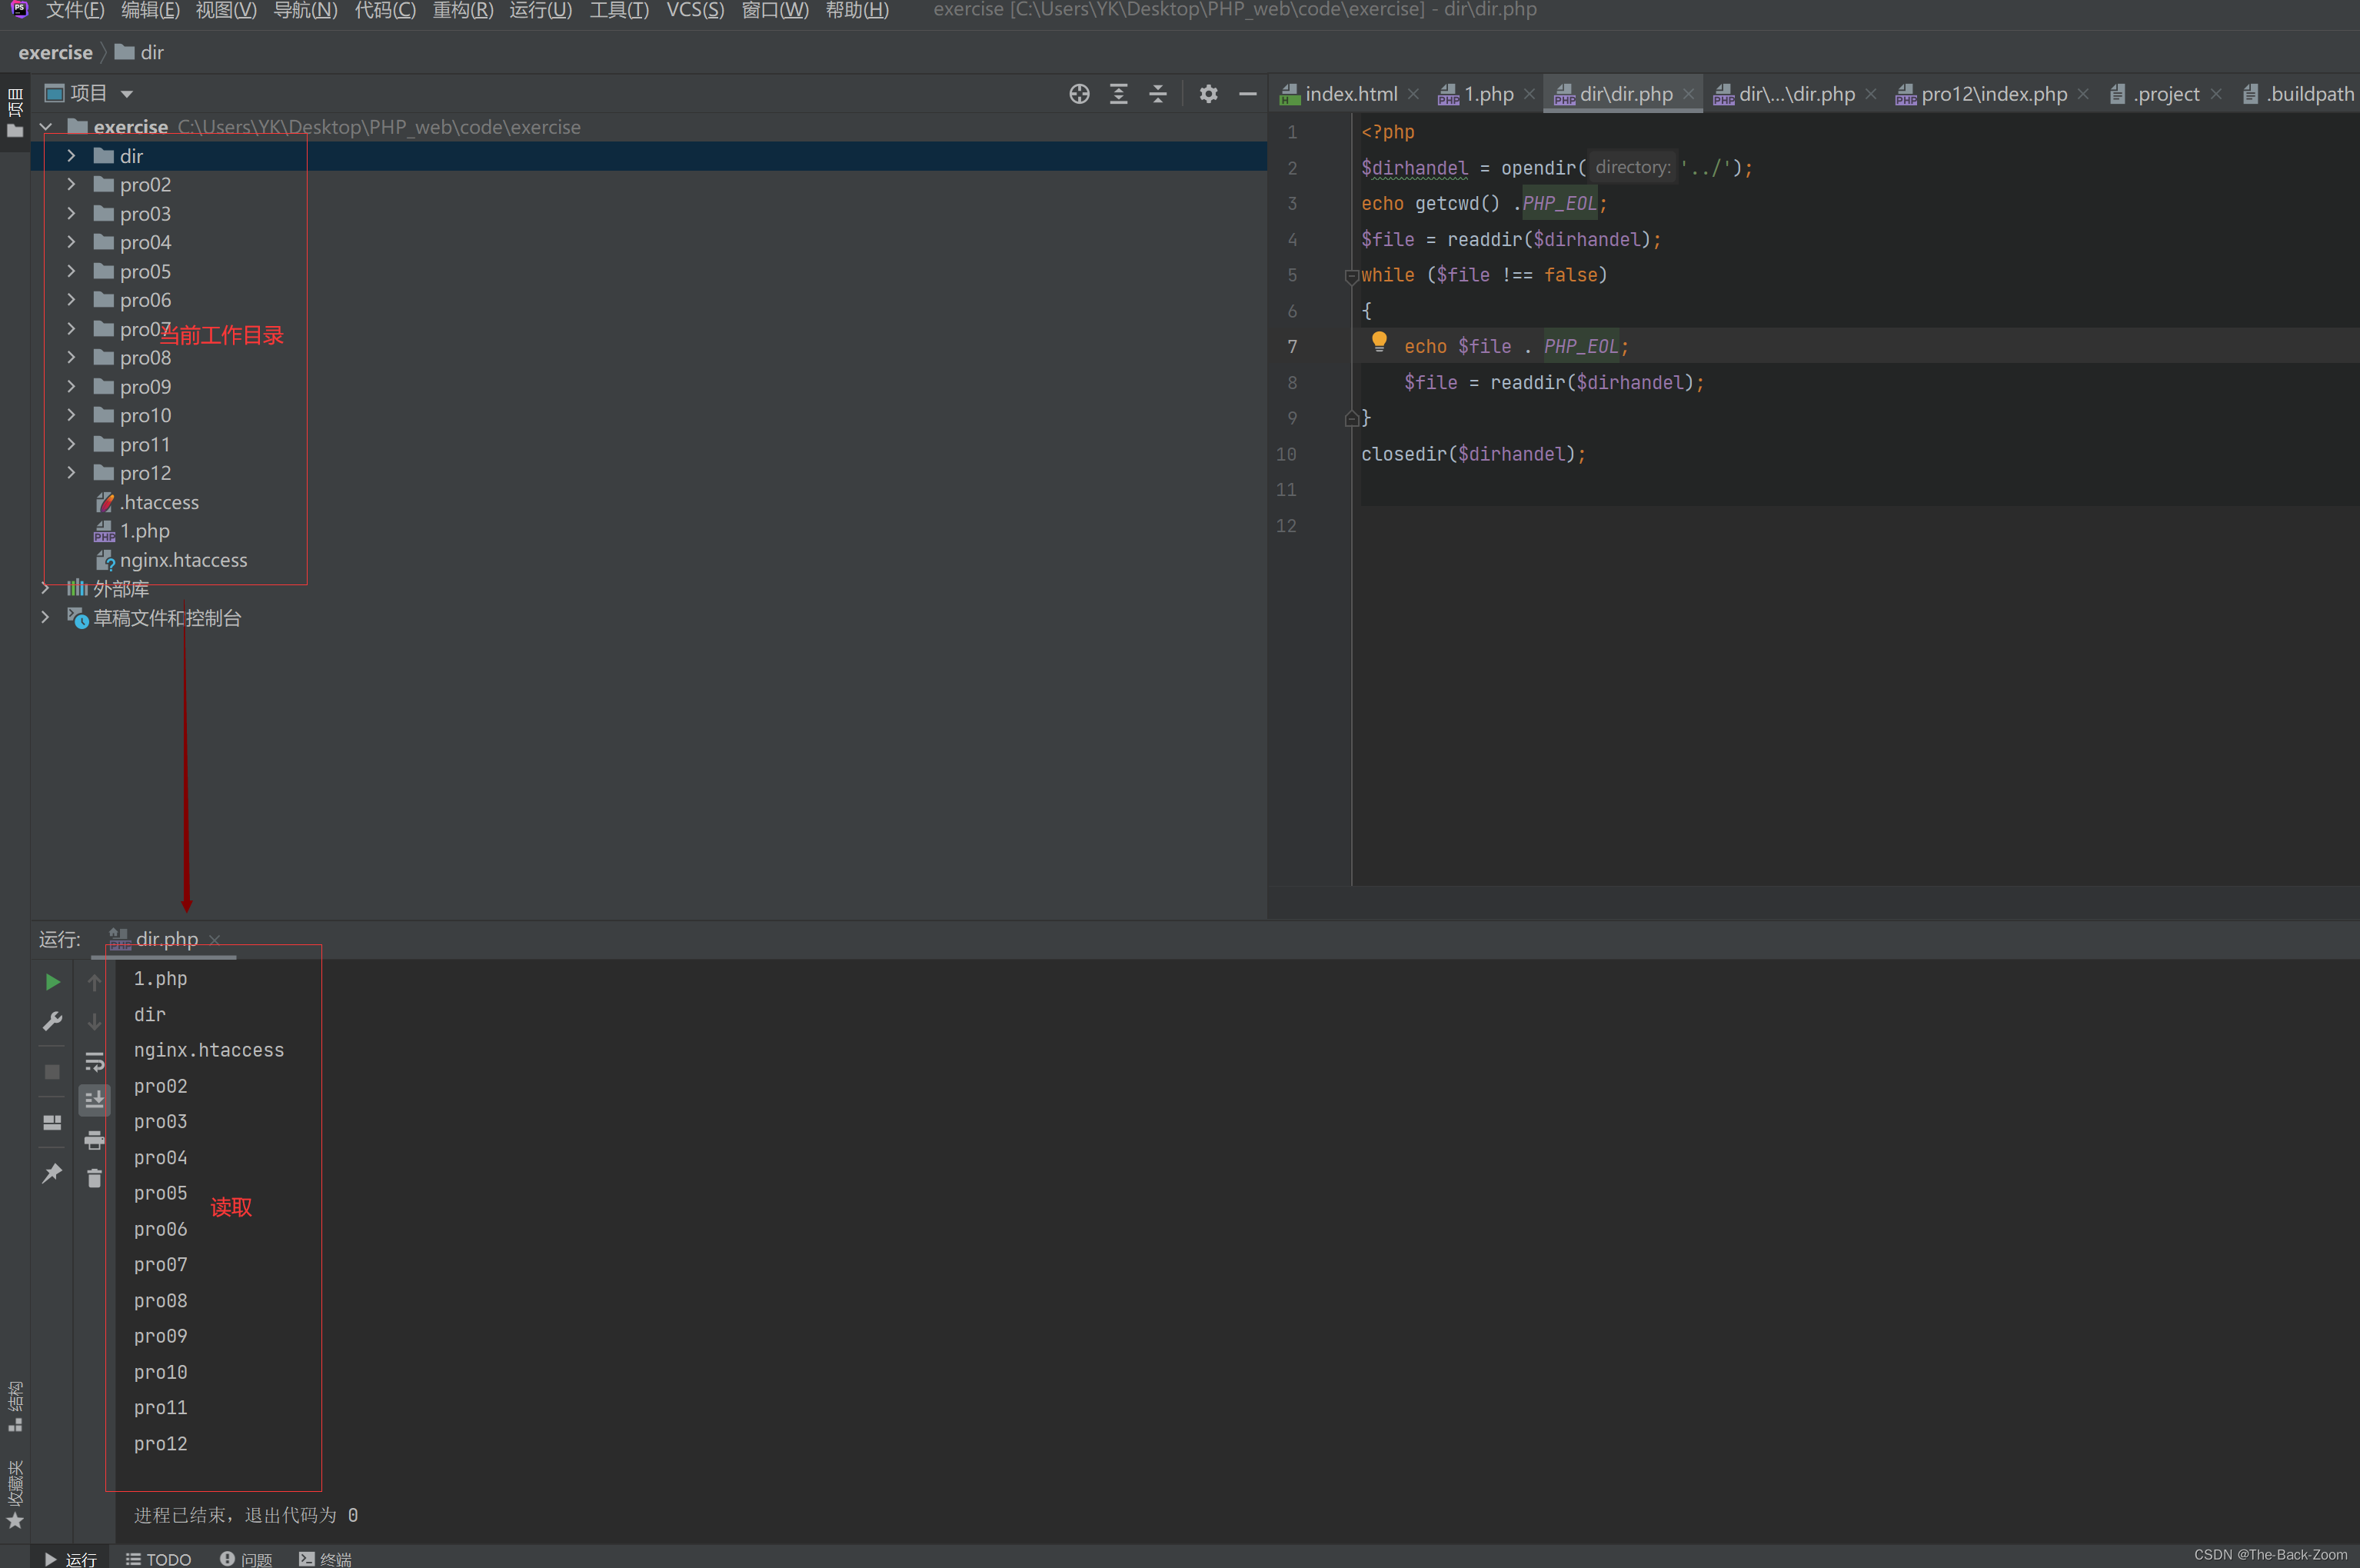Open the 文件(F) menu
The image size is (2360, 1568).
75,10
